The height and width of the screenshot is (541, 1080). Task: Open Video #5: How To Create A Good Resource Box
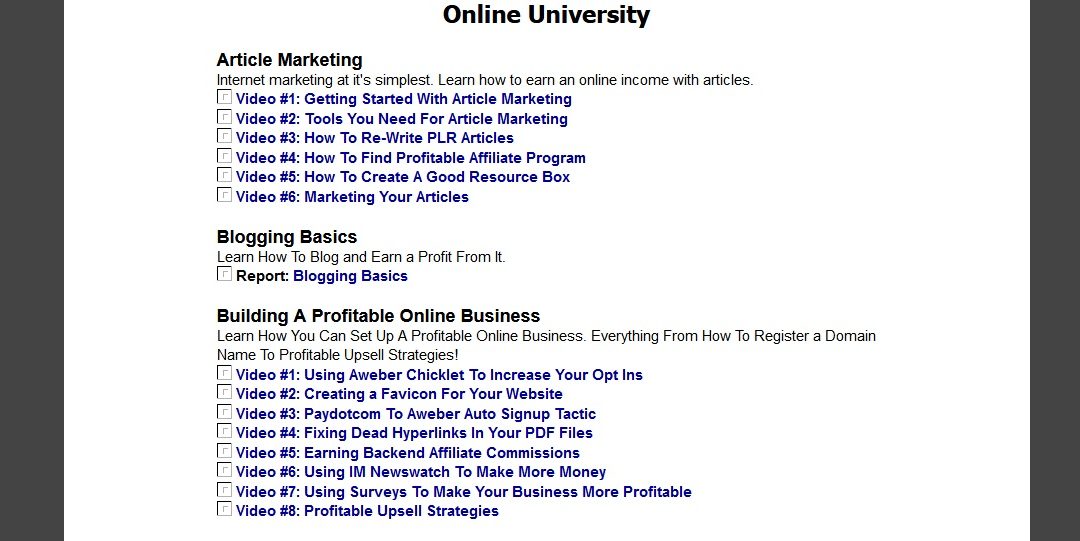(x=403, y=177)
